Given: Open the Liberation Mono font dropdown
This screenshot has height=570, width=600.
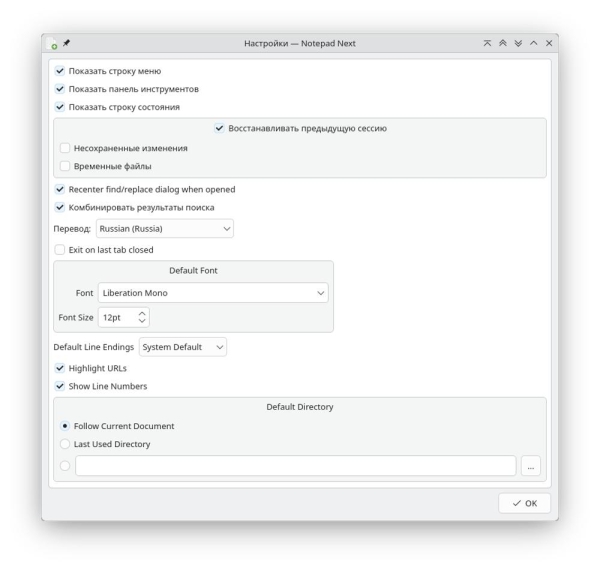Looking at the screenshot, I should [x=213, y=293].
